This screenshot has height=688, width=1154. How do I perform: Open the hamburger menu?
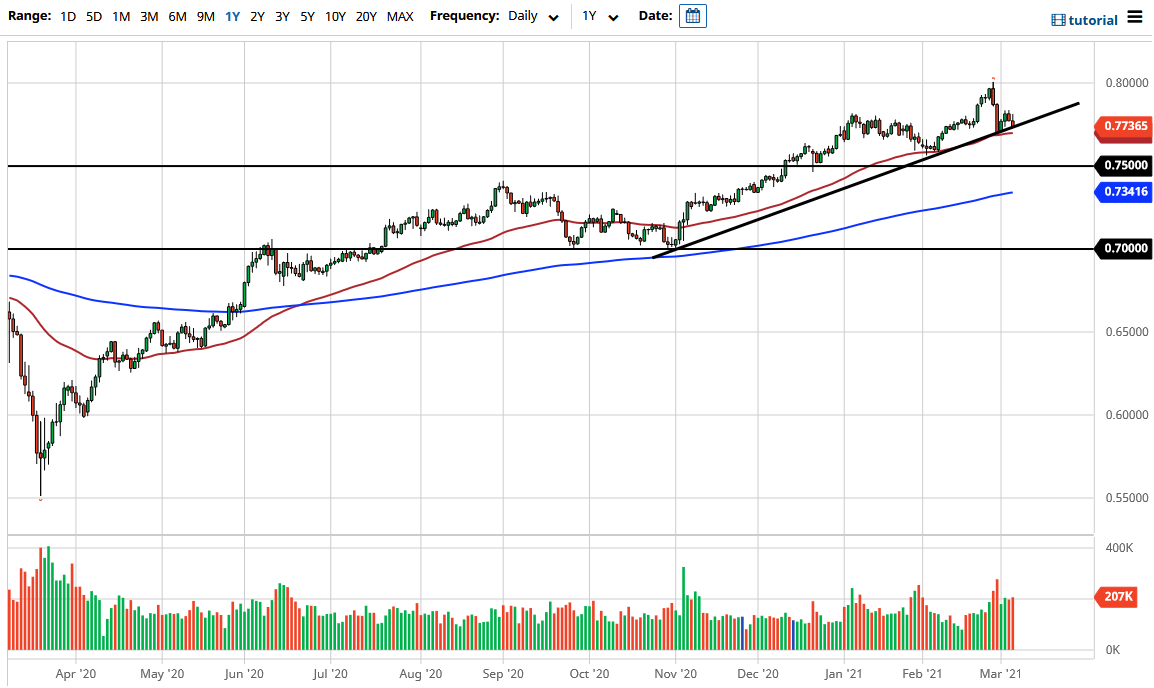[1136, 16]
